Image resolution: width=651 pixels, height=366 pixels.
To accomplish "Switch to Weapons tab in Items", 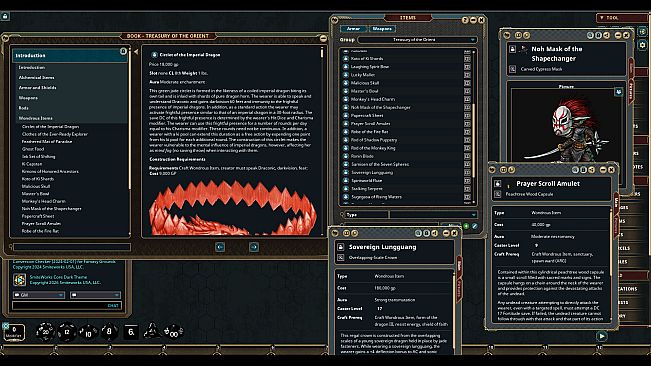I will (382, 29).
